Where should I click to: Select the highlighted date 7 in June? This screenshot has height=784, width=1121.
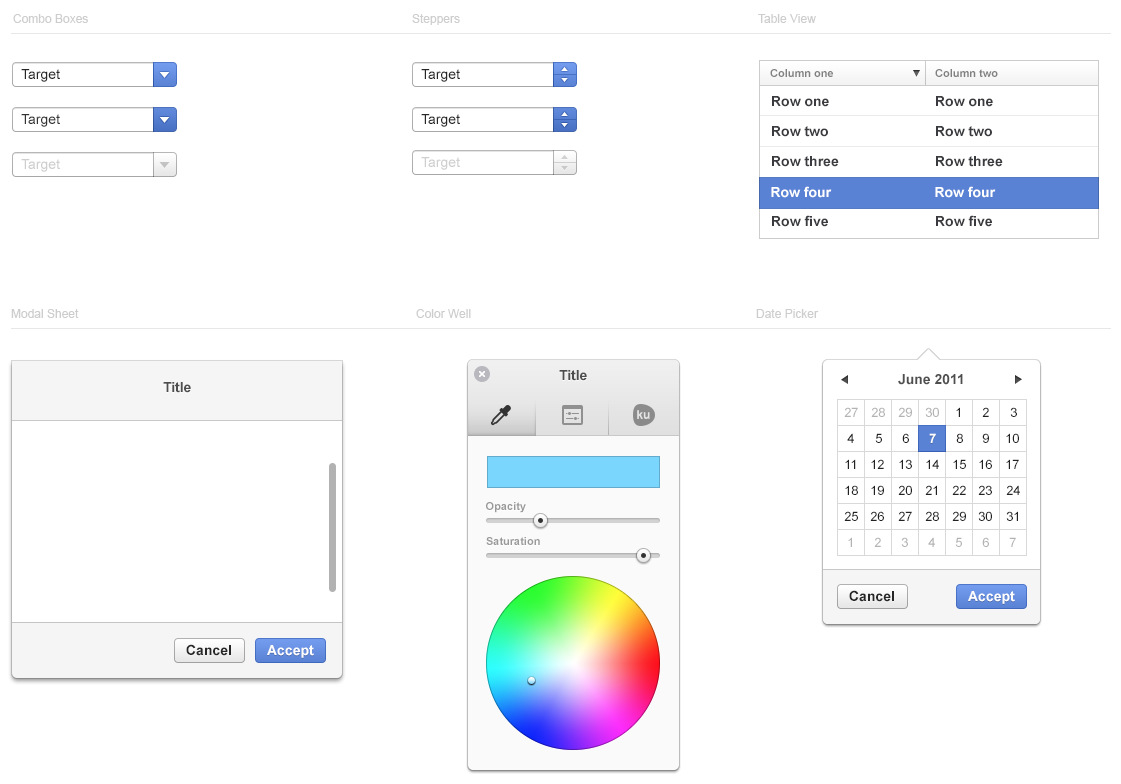932,439
